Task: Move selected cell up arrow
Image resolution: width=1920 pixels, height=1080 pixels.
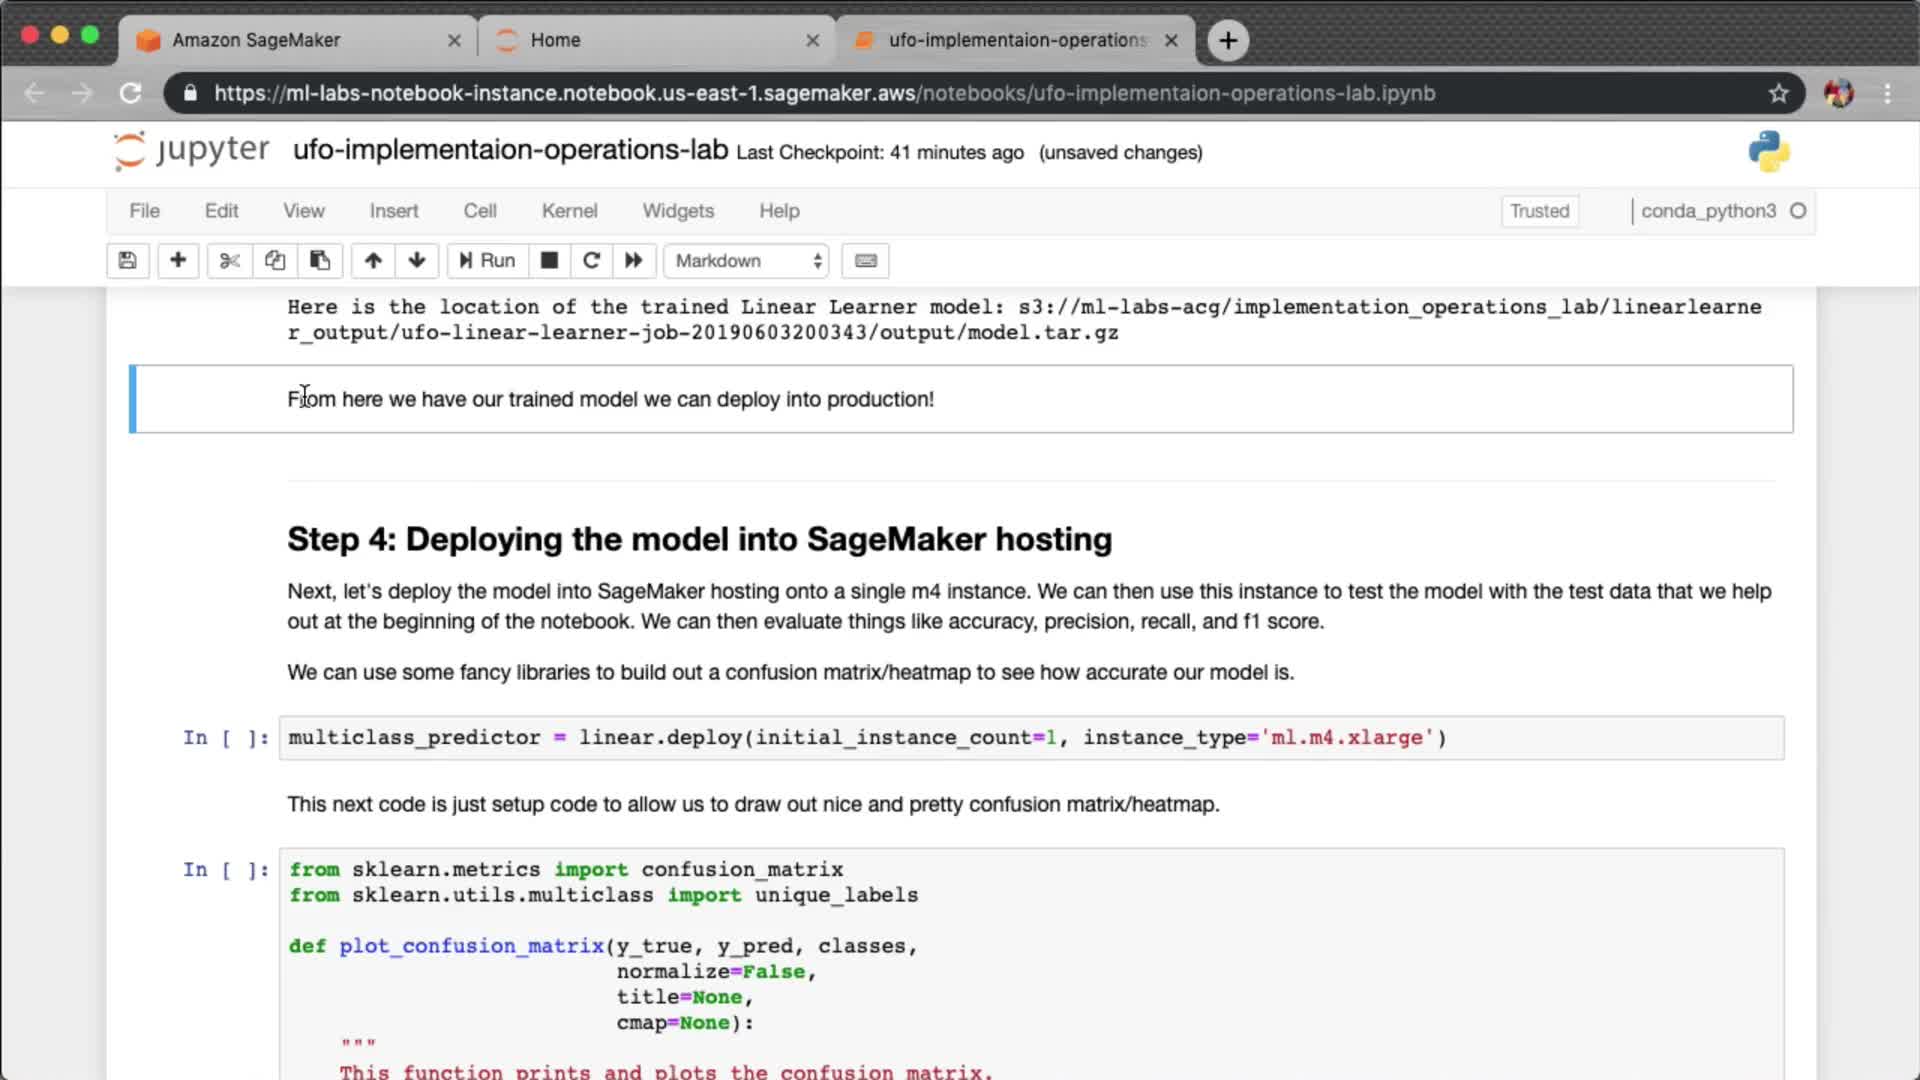Action: (373, 261)
